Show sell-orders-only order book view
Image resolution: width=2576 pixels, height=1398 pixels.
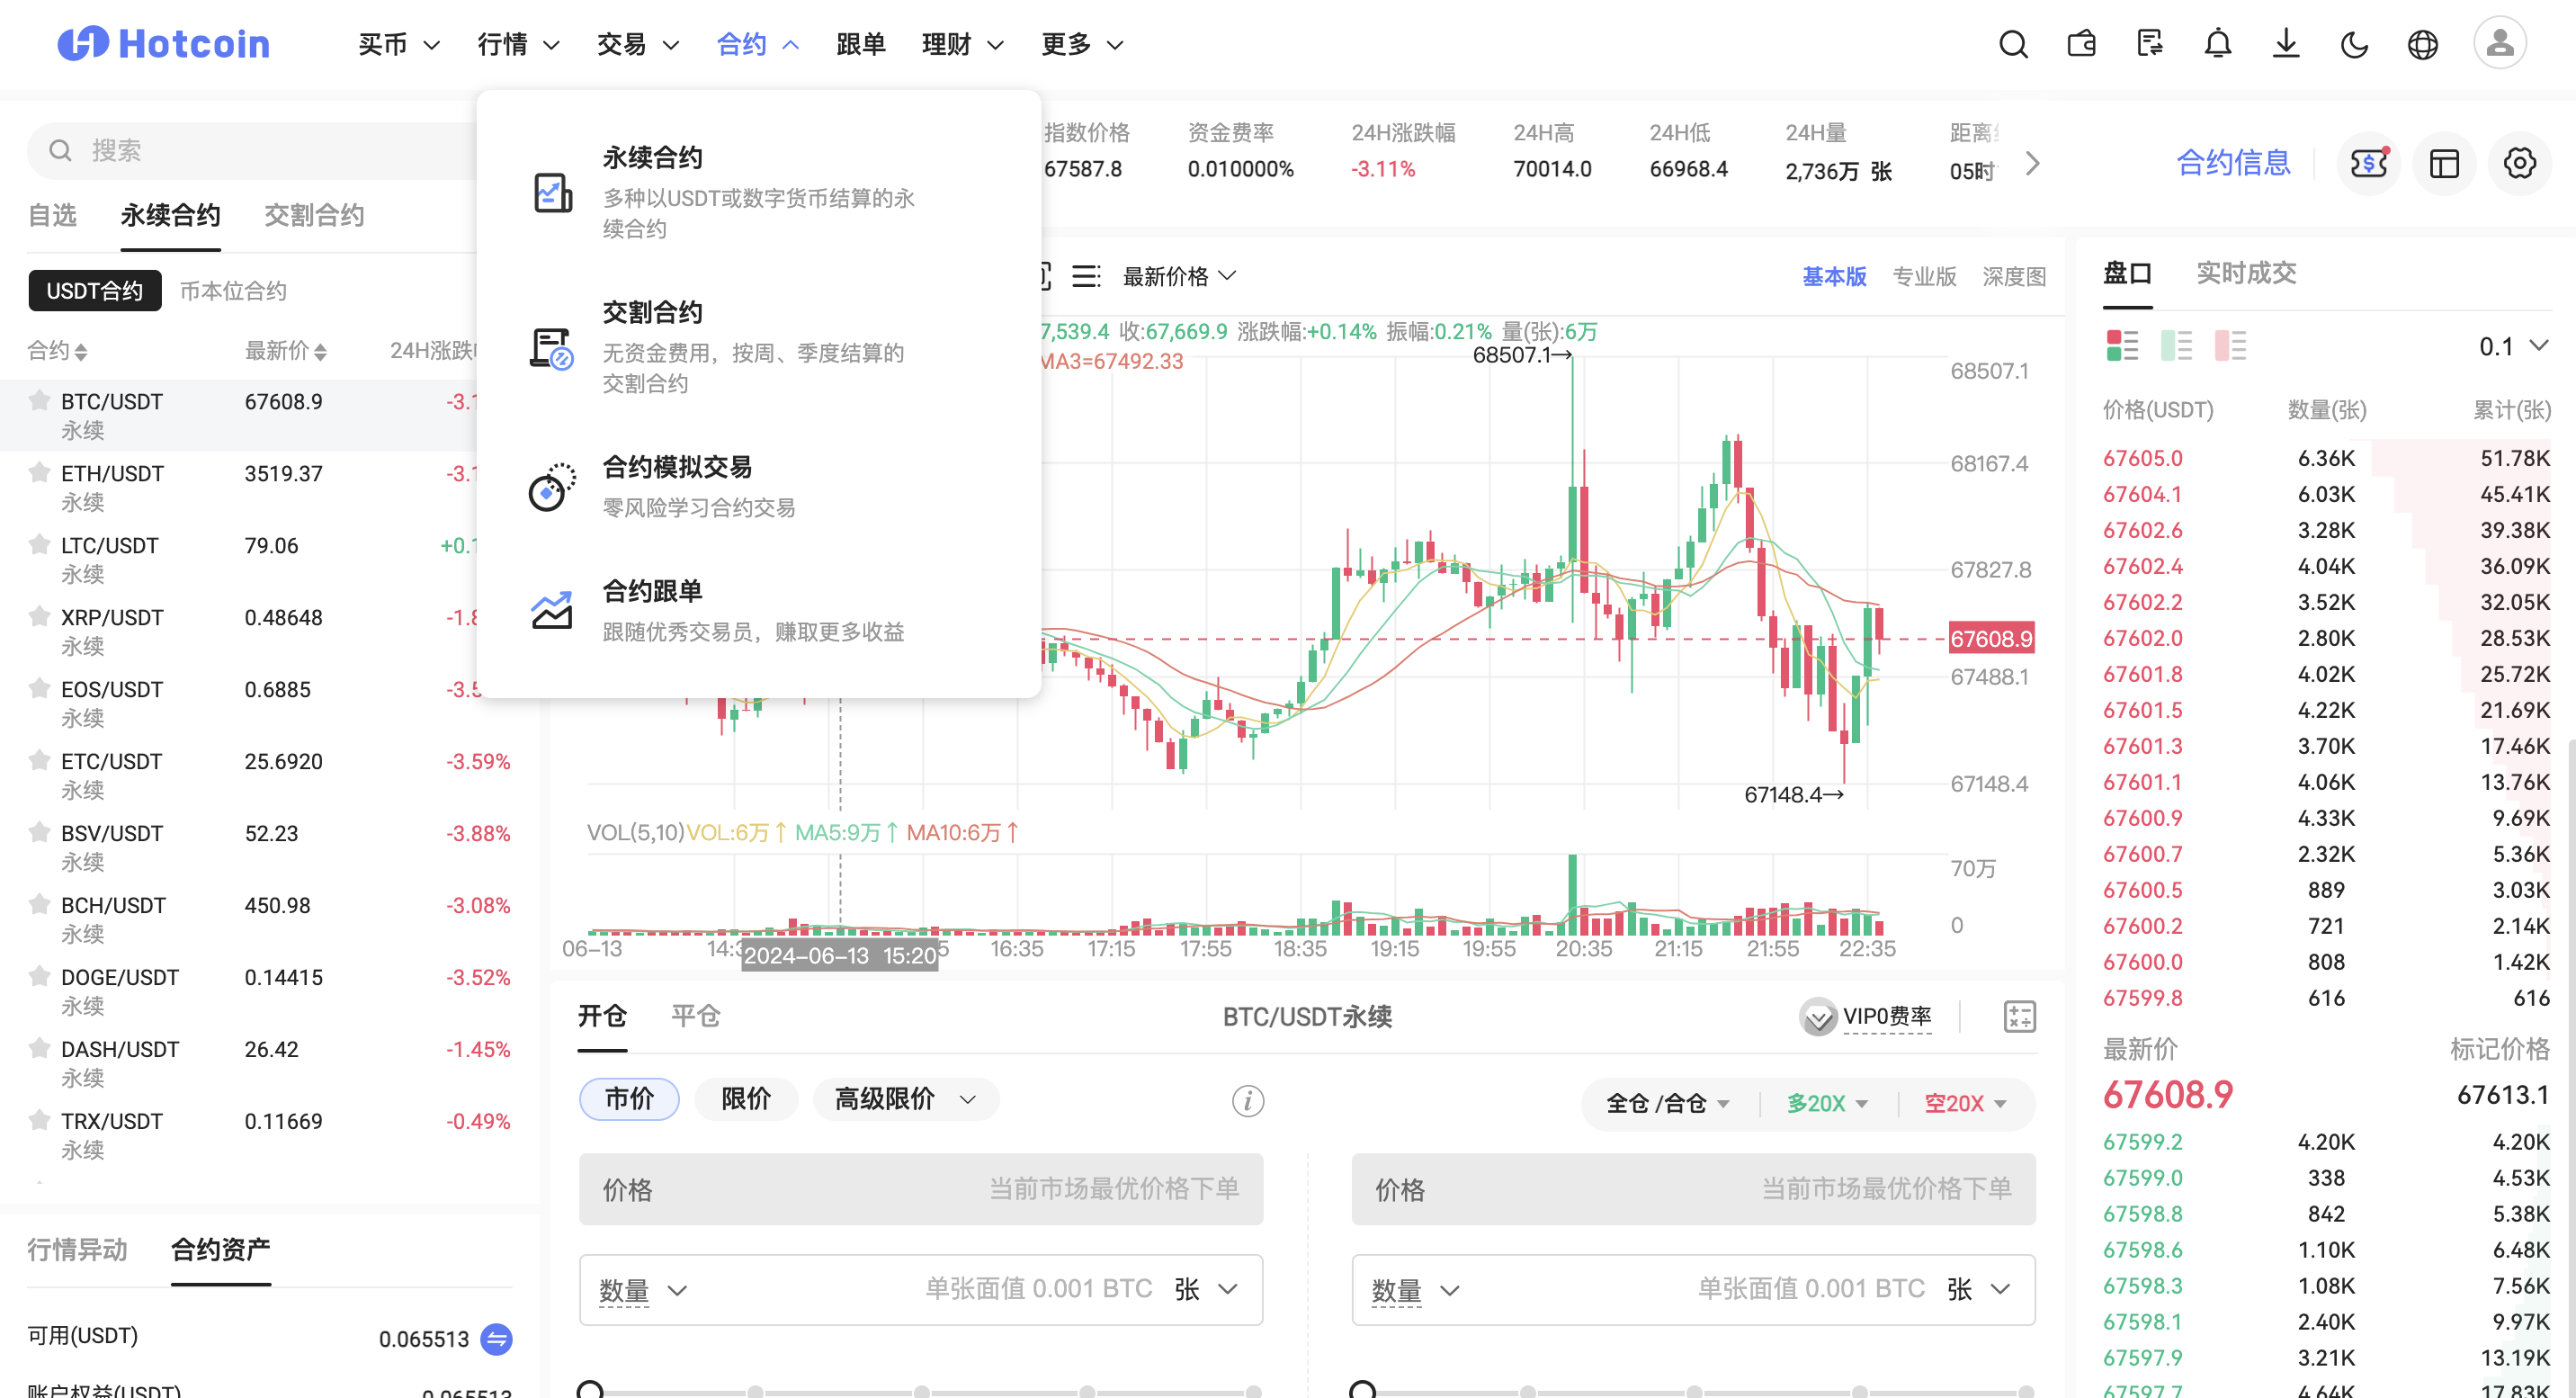tap(2229, 345)
